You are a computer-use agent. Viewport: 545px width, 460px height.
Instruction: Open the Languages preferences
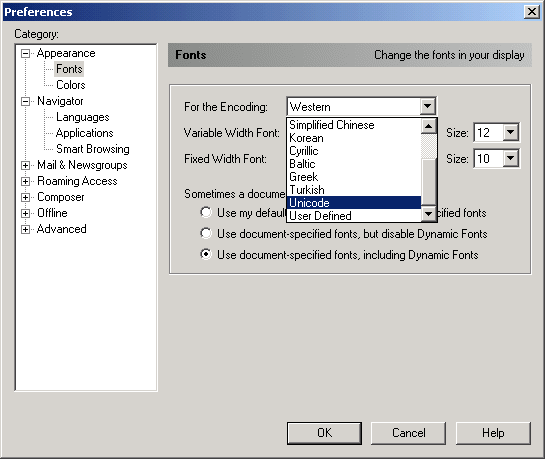coord(83,117)
